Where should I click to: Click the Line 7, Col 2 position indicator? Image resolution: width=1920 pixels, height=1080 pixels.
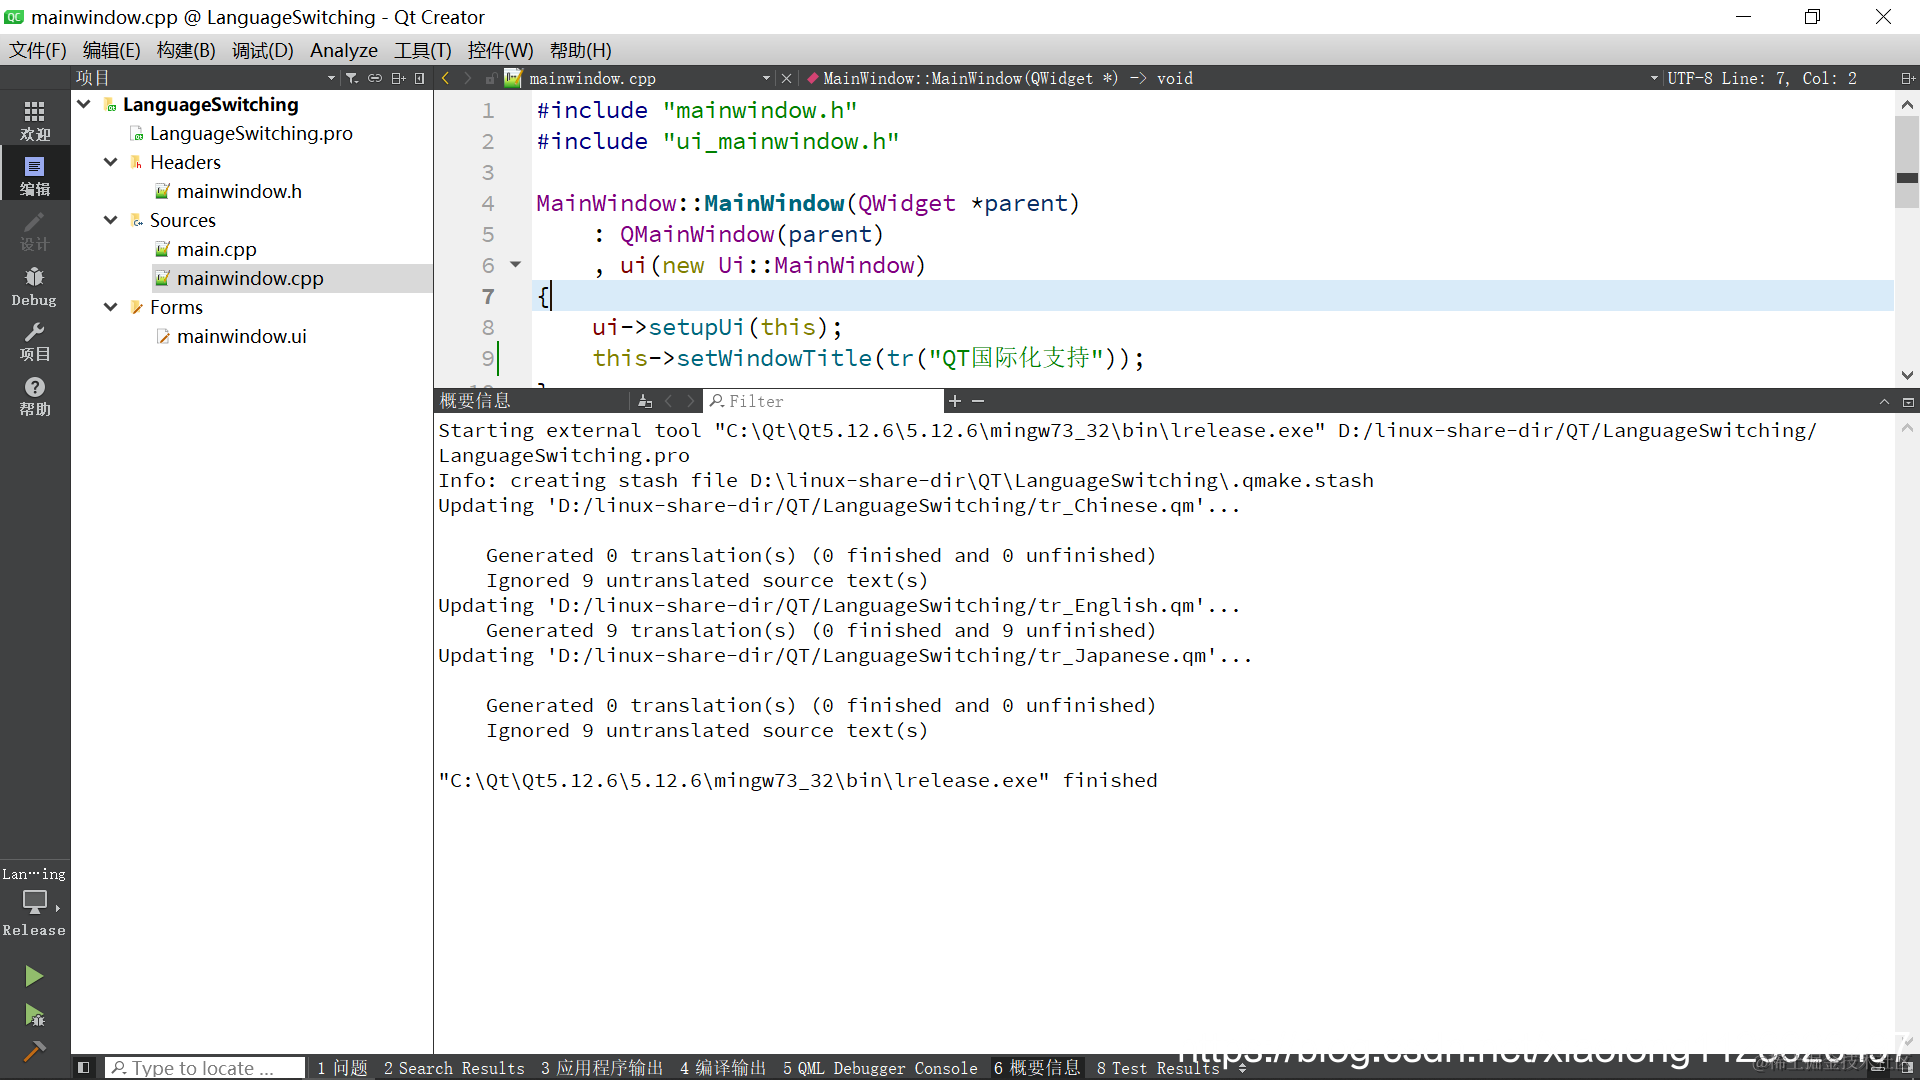click(x=1788, y=78)
